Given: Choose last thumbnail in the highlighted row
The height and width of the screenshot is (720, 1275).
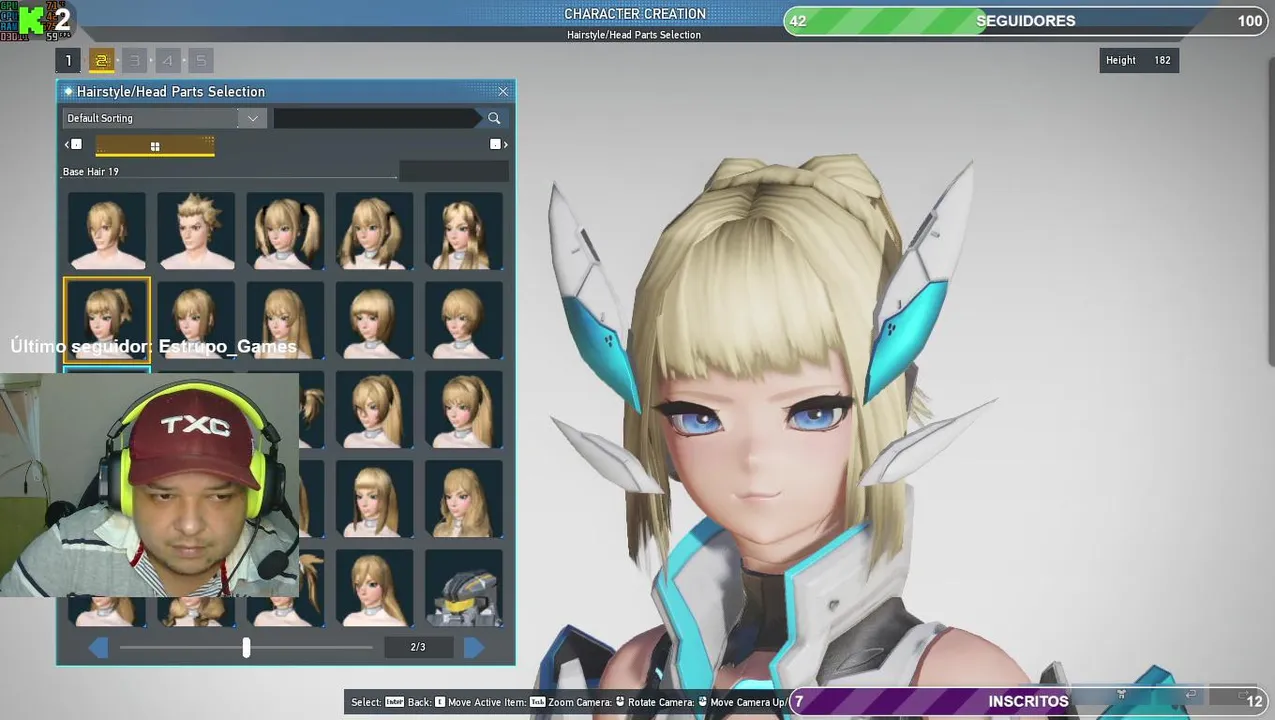Looking at the screenshot, I should 463,320.
